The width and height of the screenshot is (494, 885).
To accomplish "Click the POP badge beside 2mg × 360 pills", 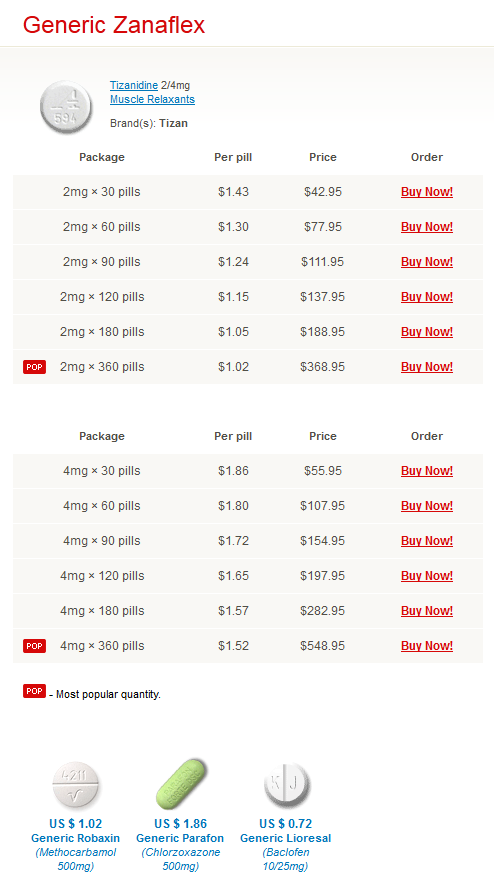I will tap(34, 367).
